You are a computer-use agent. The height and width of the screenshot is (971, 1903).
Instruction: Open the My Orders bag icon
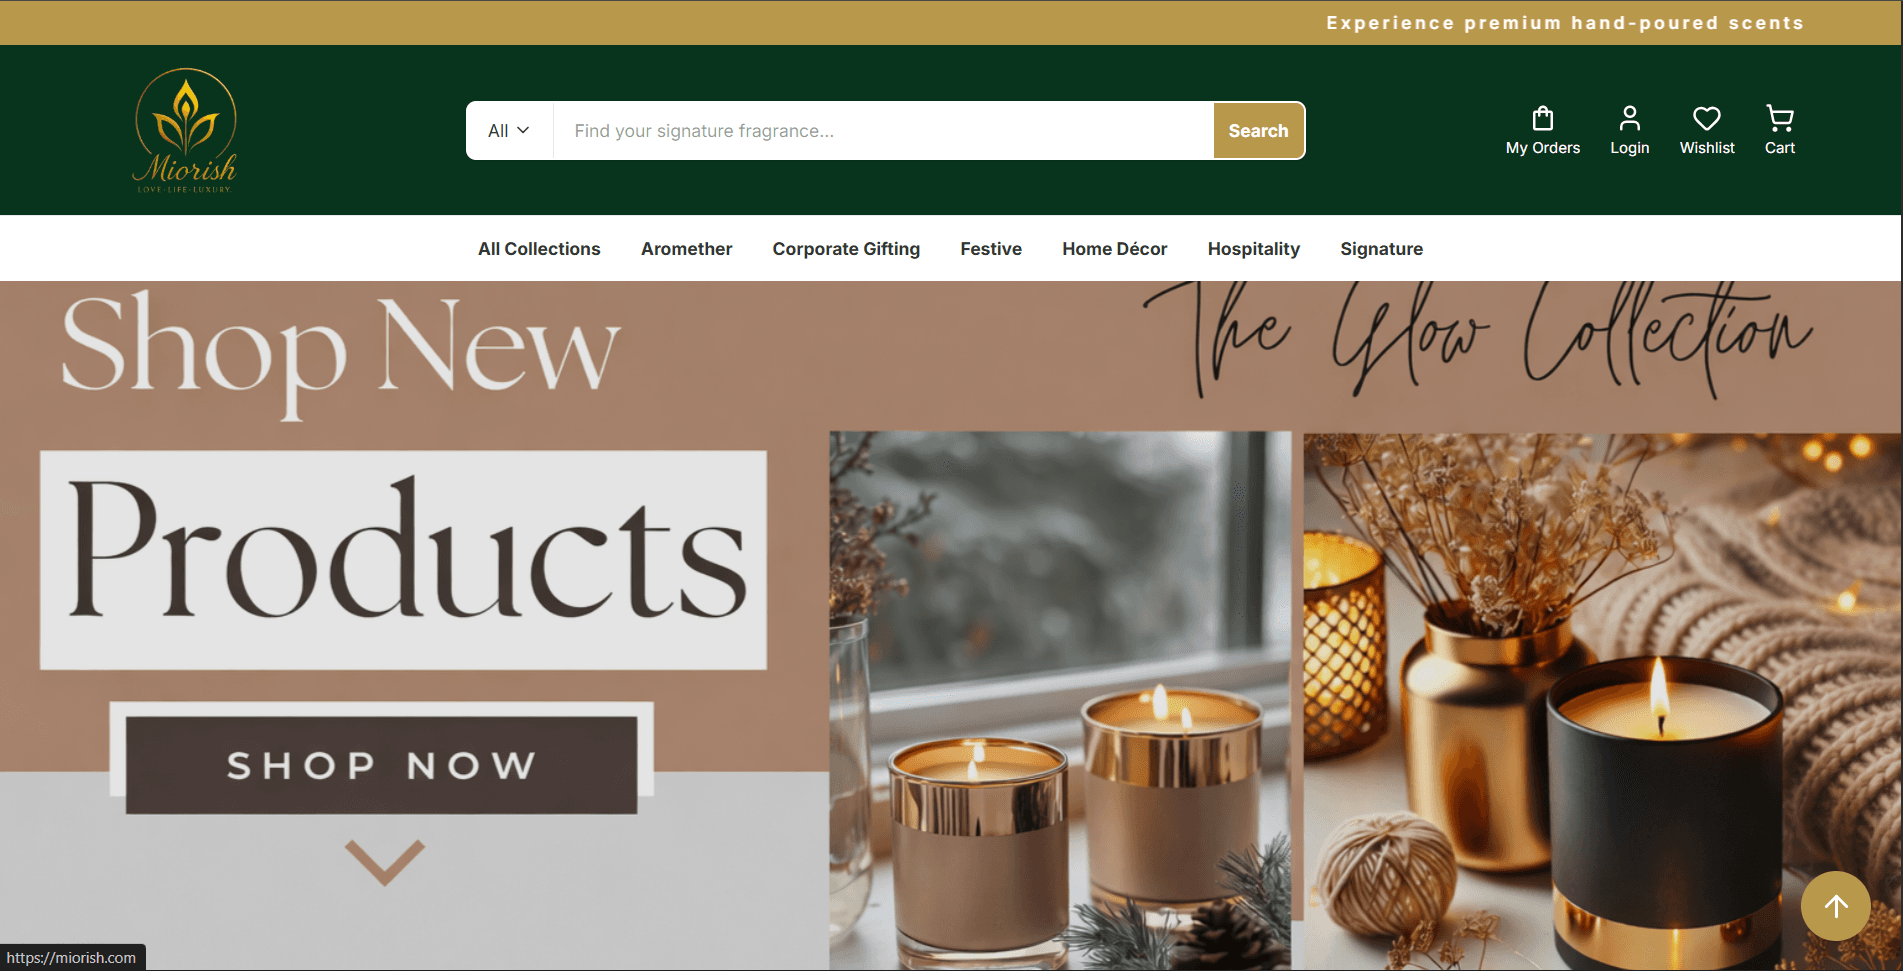1543,119
